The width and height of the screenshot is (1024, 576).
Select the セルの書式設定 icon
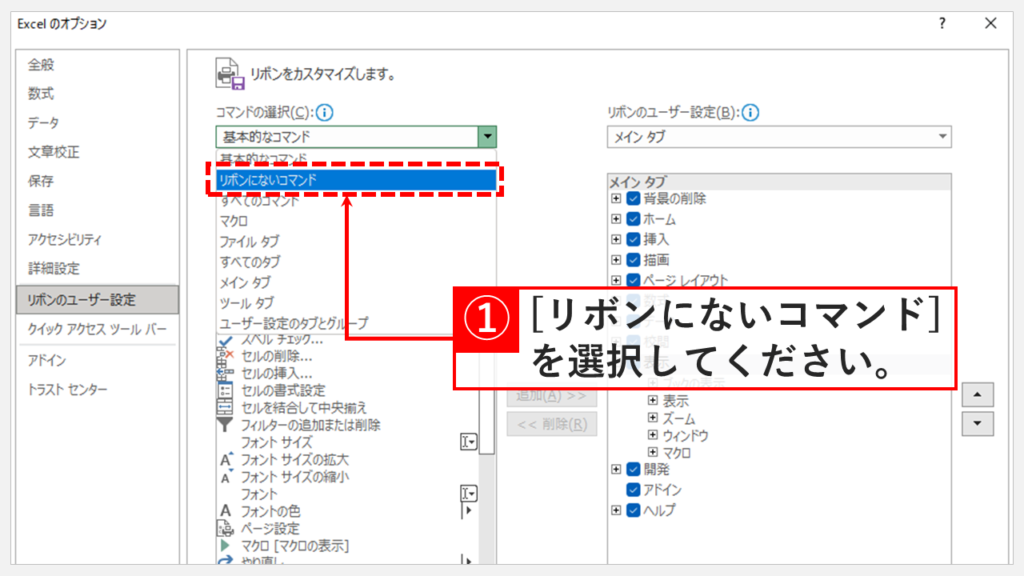[225, 390]
